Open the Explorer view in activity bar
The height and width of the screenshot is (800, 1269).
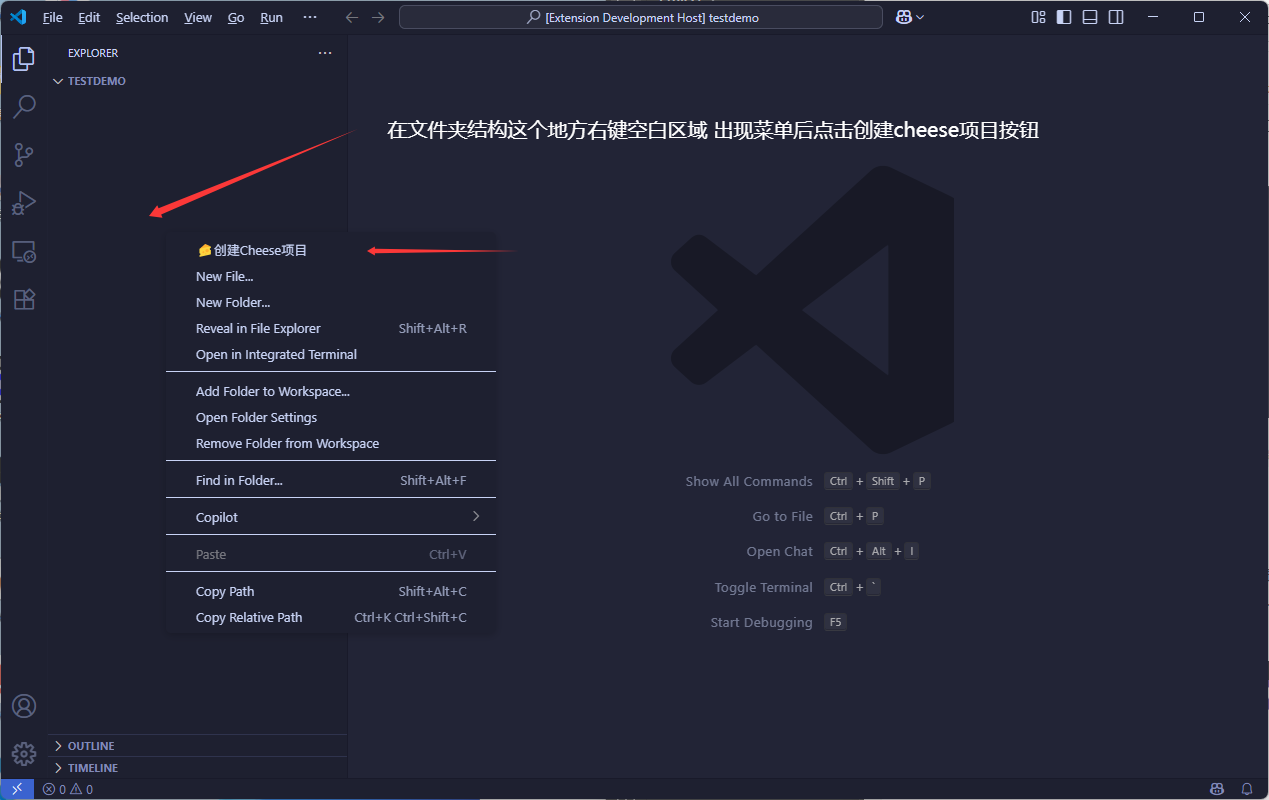[x=24, y=59]
